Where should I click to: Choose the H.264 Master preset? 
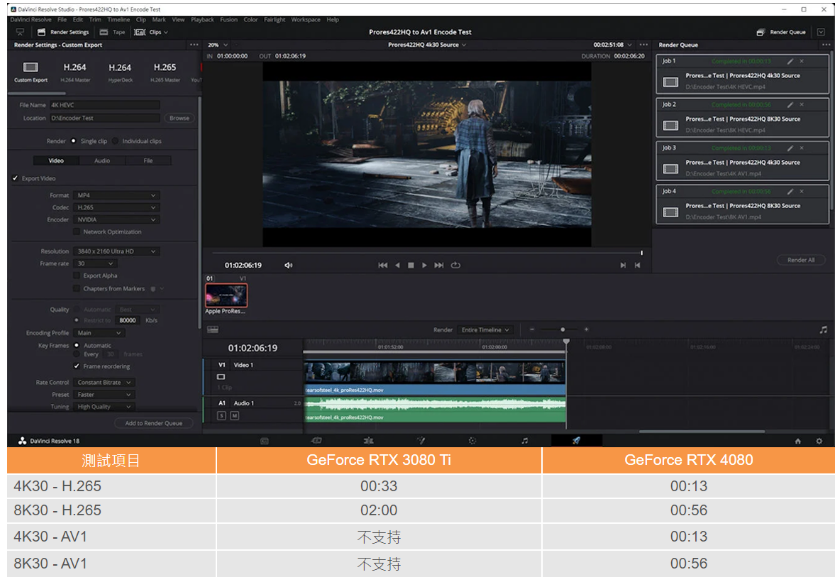pyautogui.click(x=75, y=72)
